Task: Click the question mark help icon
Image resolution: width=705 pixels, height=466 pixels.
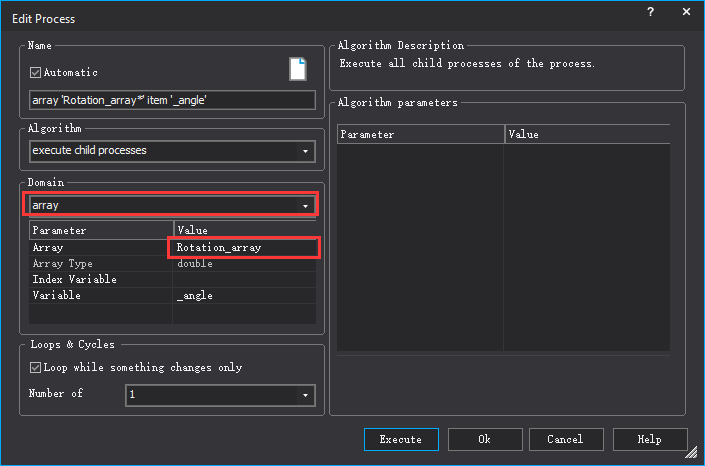Action: point(651,14)
